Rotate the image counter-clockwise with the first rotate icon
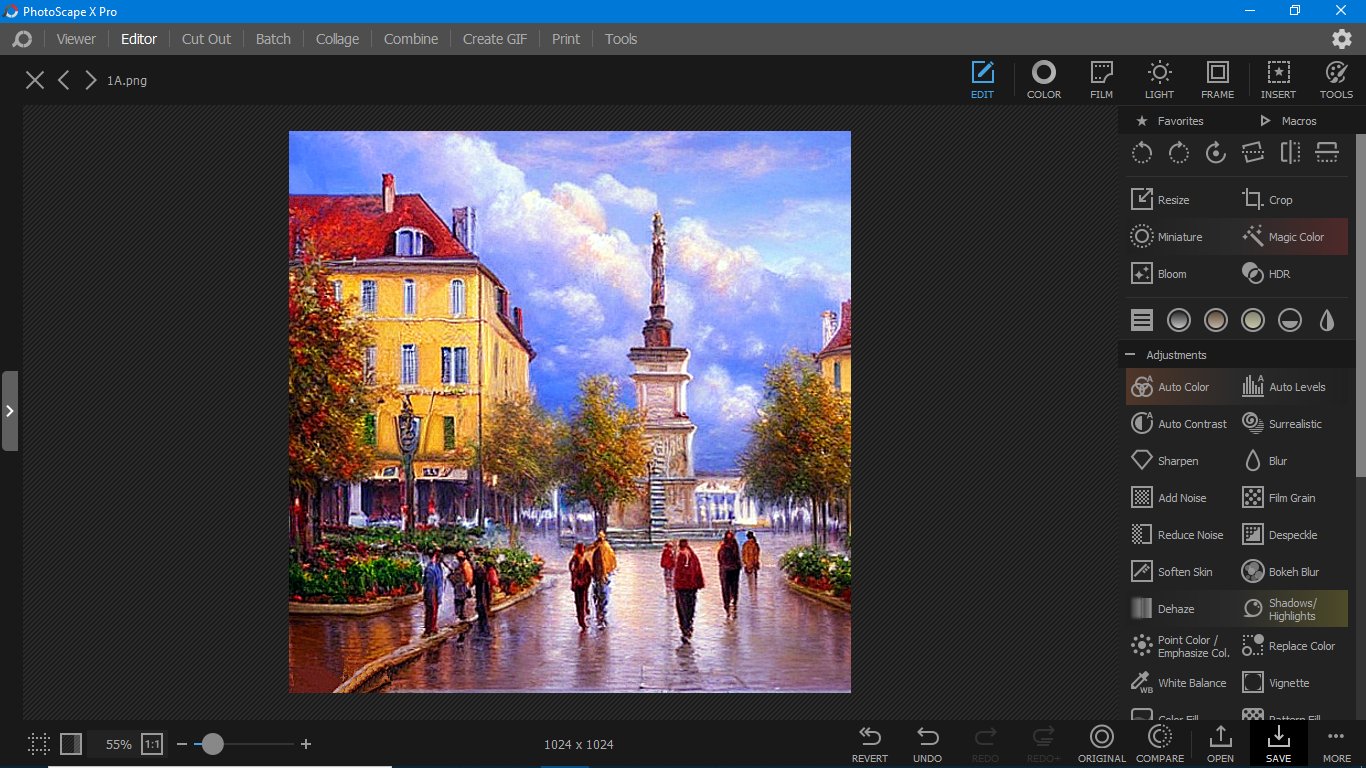 pos(1142,153)
